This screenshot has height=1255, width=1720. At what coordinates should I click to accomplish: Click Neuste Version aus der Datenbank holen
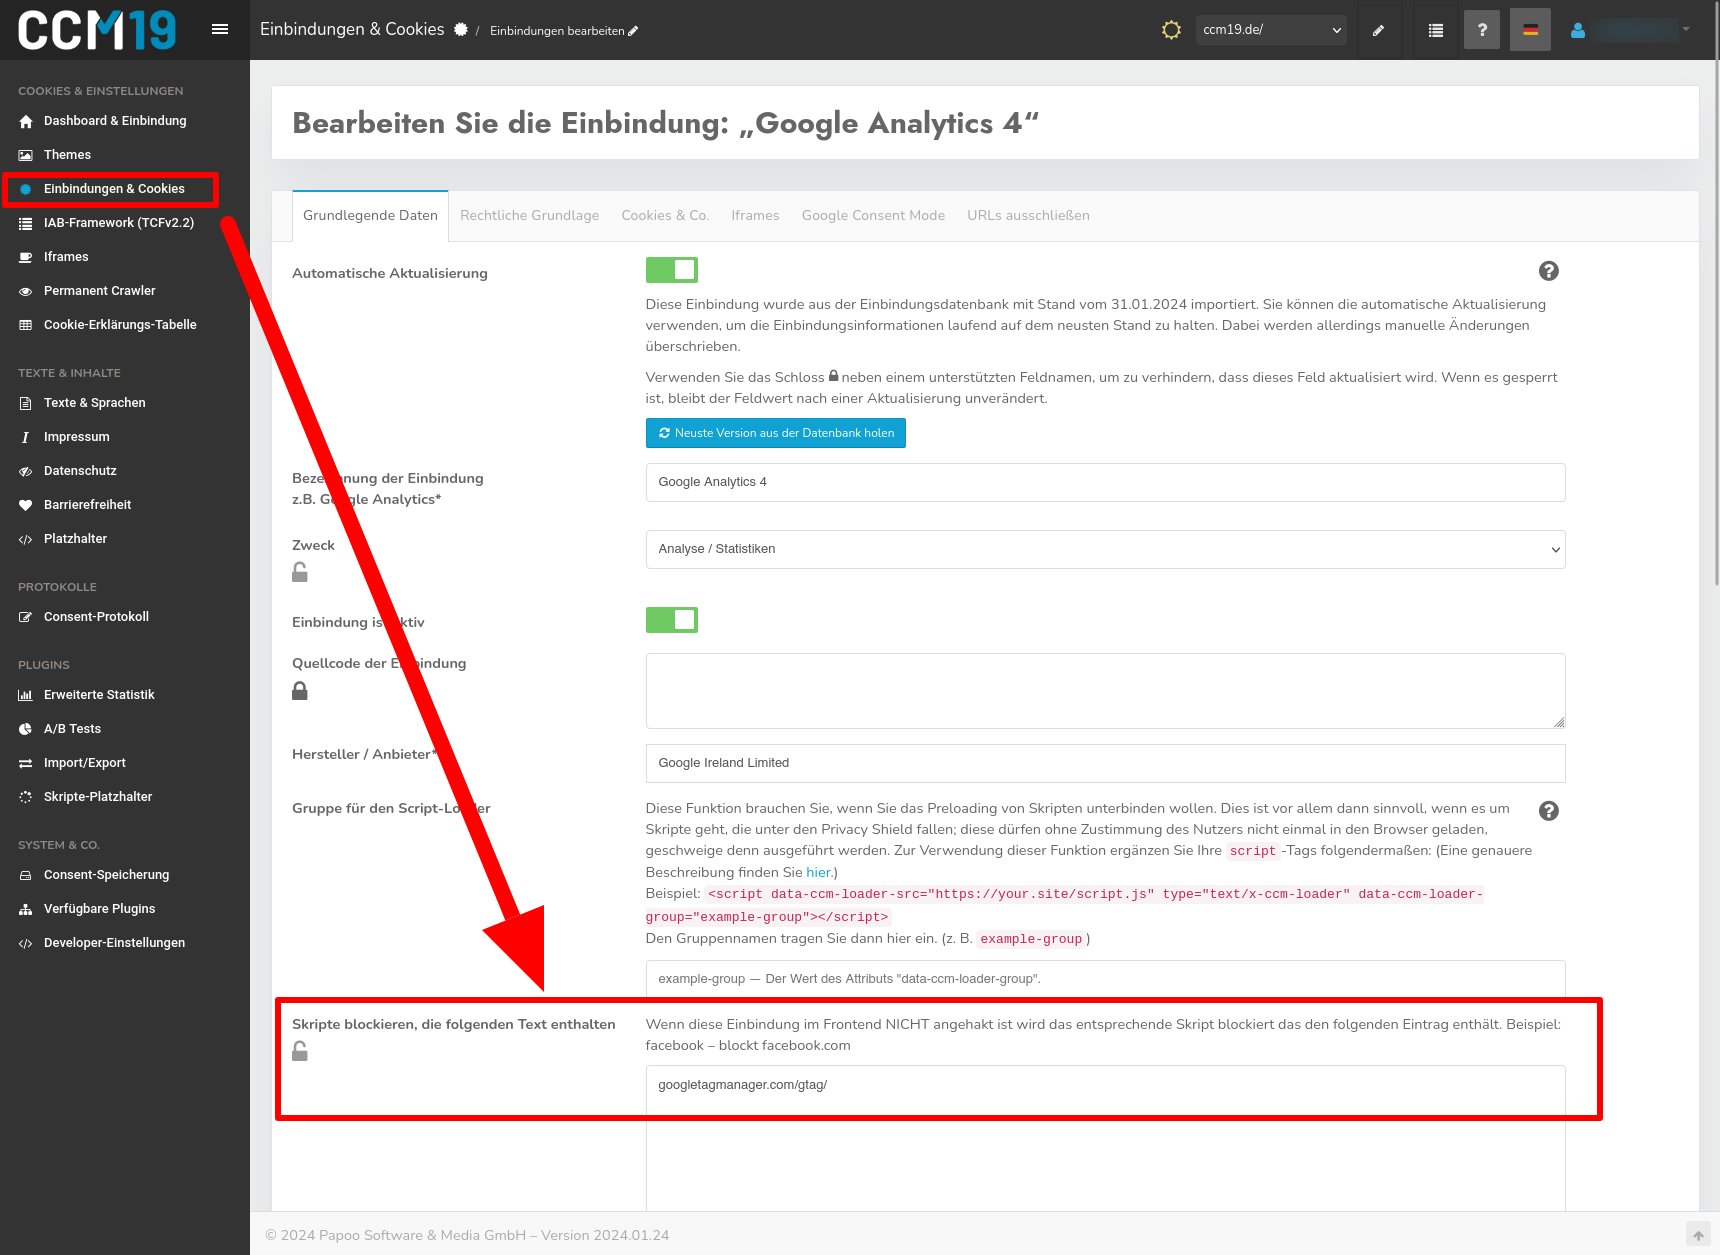tap(776, 433)
